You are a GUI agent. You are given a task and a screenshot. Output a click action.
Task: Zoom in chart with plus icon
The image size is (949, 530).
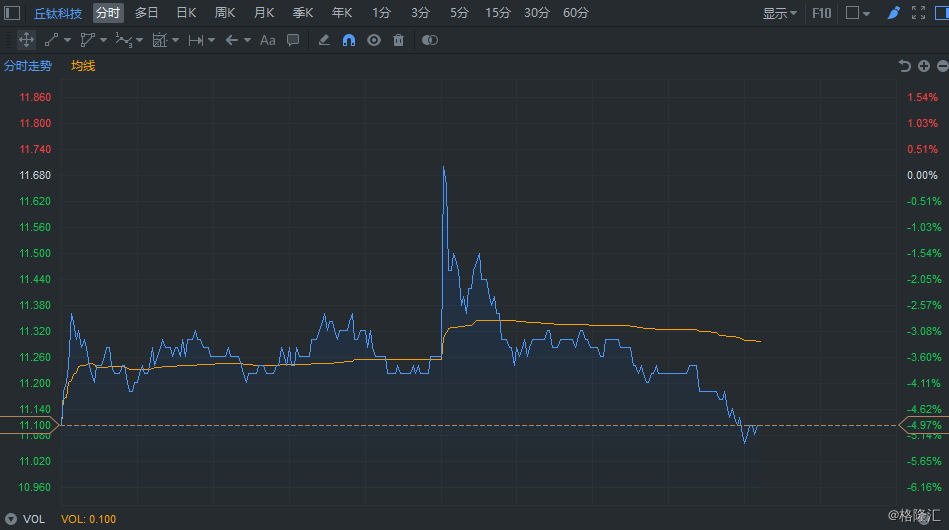point(924,66)
